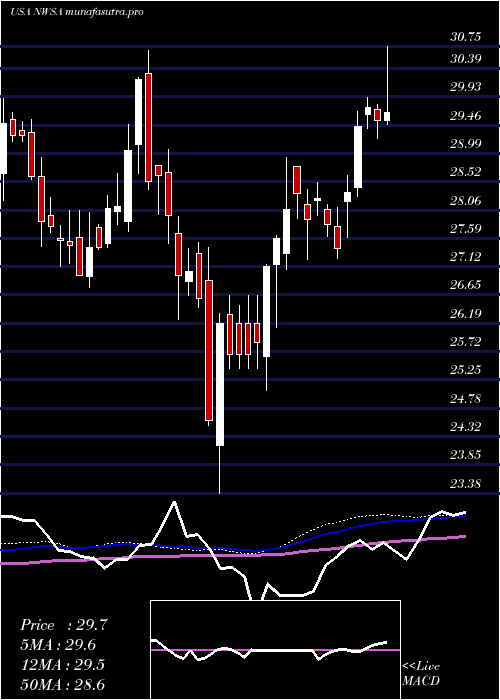Click the 29.93 price level label
Screen dimensions: 500x700
[466, 87]
